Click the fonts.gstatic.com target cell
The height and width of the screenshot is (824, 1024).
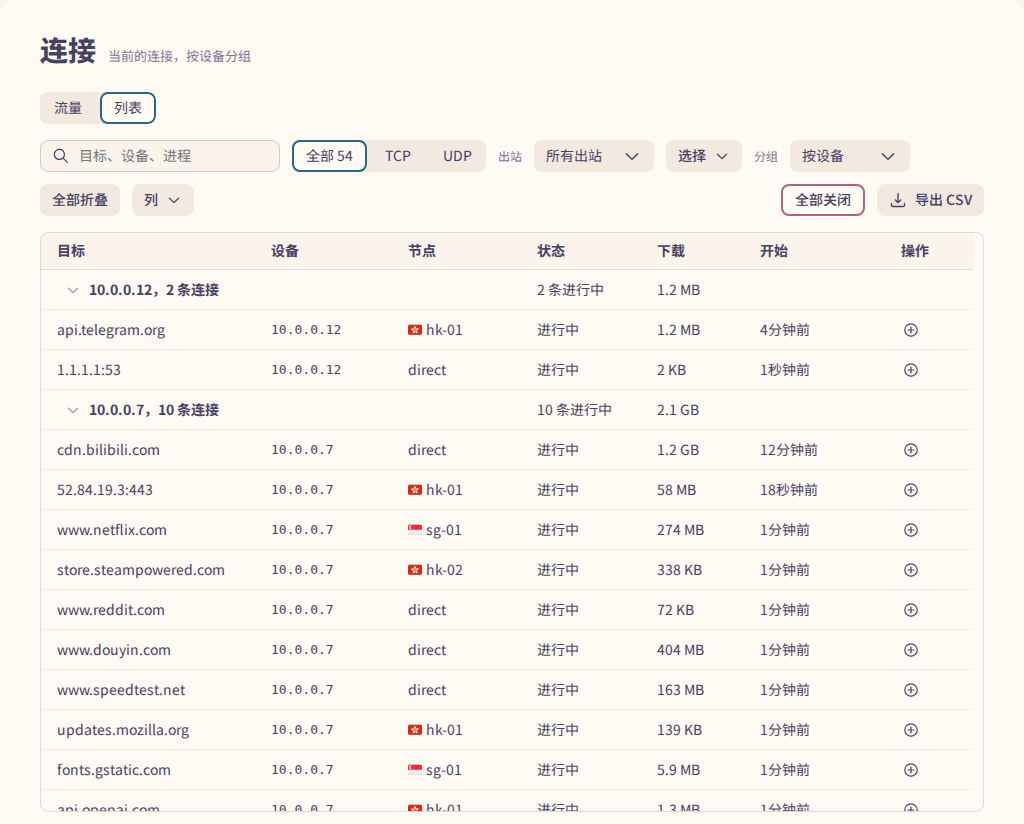tap(114, 770)
